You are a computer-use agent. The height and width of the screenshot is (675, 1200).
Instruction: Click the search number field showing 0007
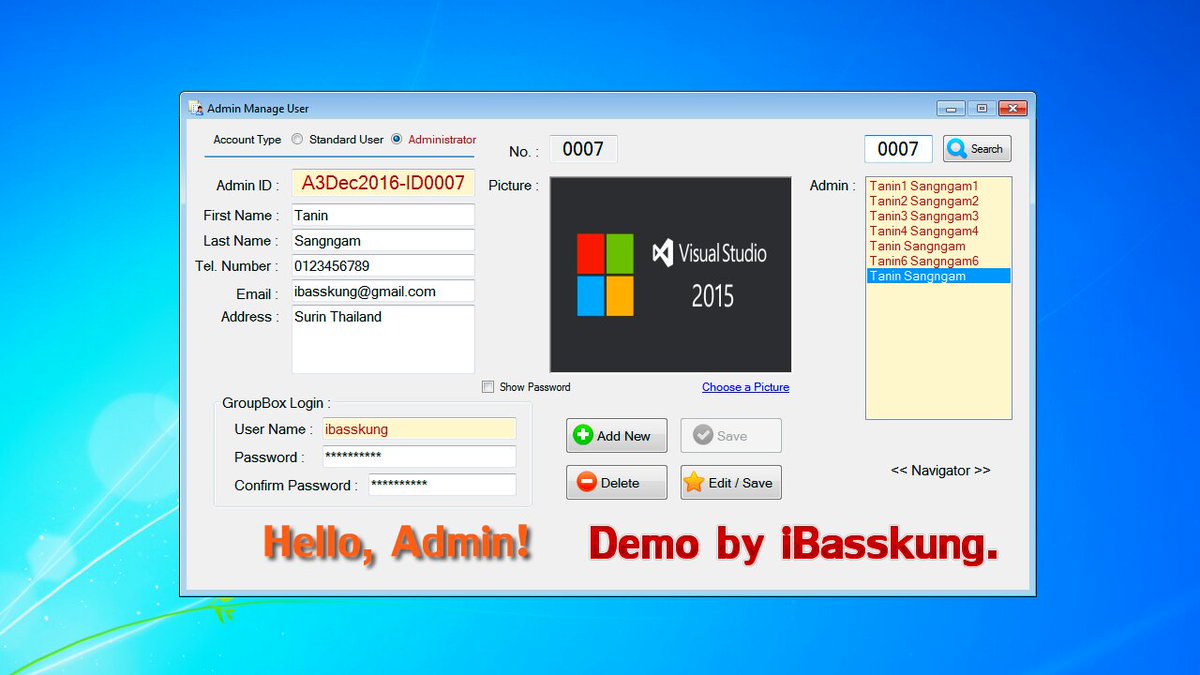click(x=898, y=149)
